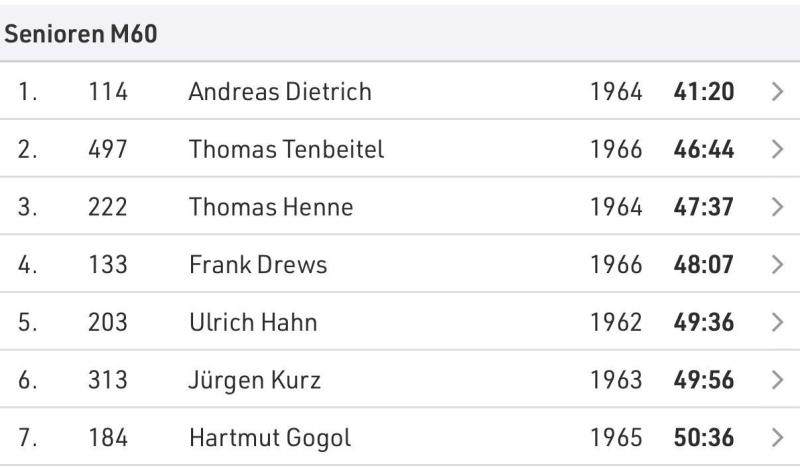Screen dimensions: 800x468
Task: Tap the arrow next to Ulrich Hahn's 49:36
Action: point(777,322)
